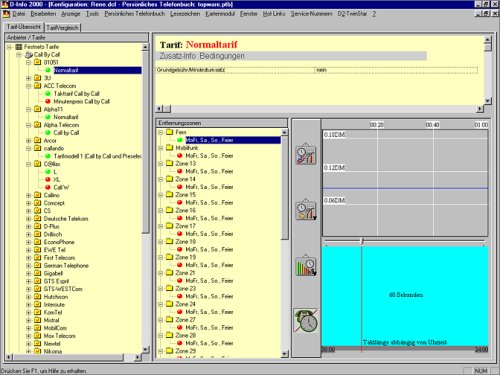This screenshot has height=375, width=500.
Task: Open the Persönliches Telefonbuch menu
Action: click(x=134, y=14)
